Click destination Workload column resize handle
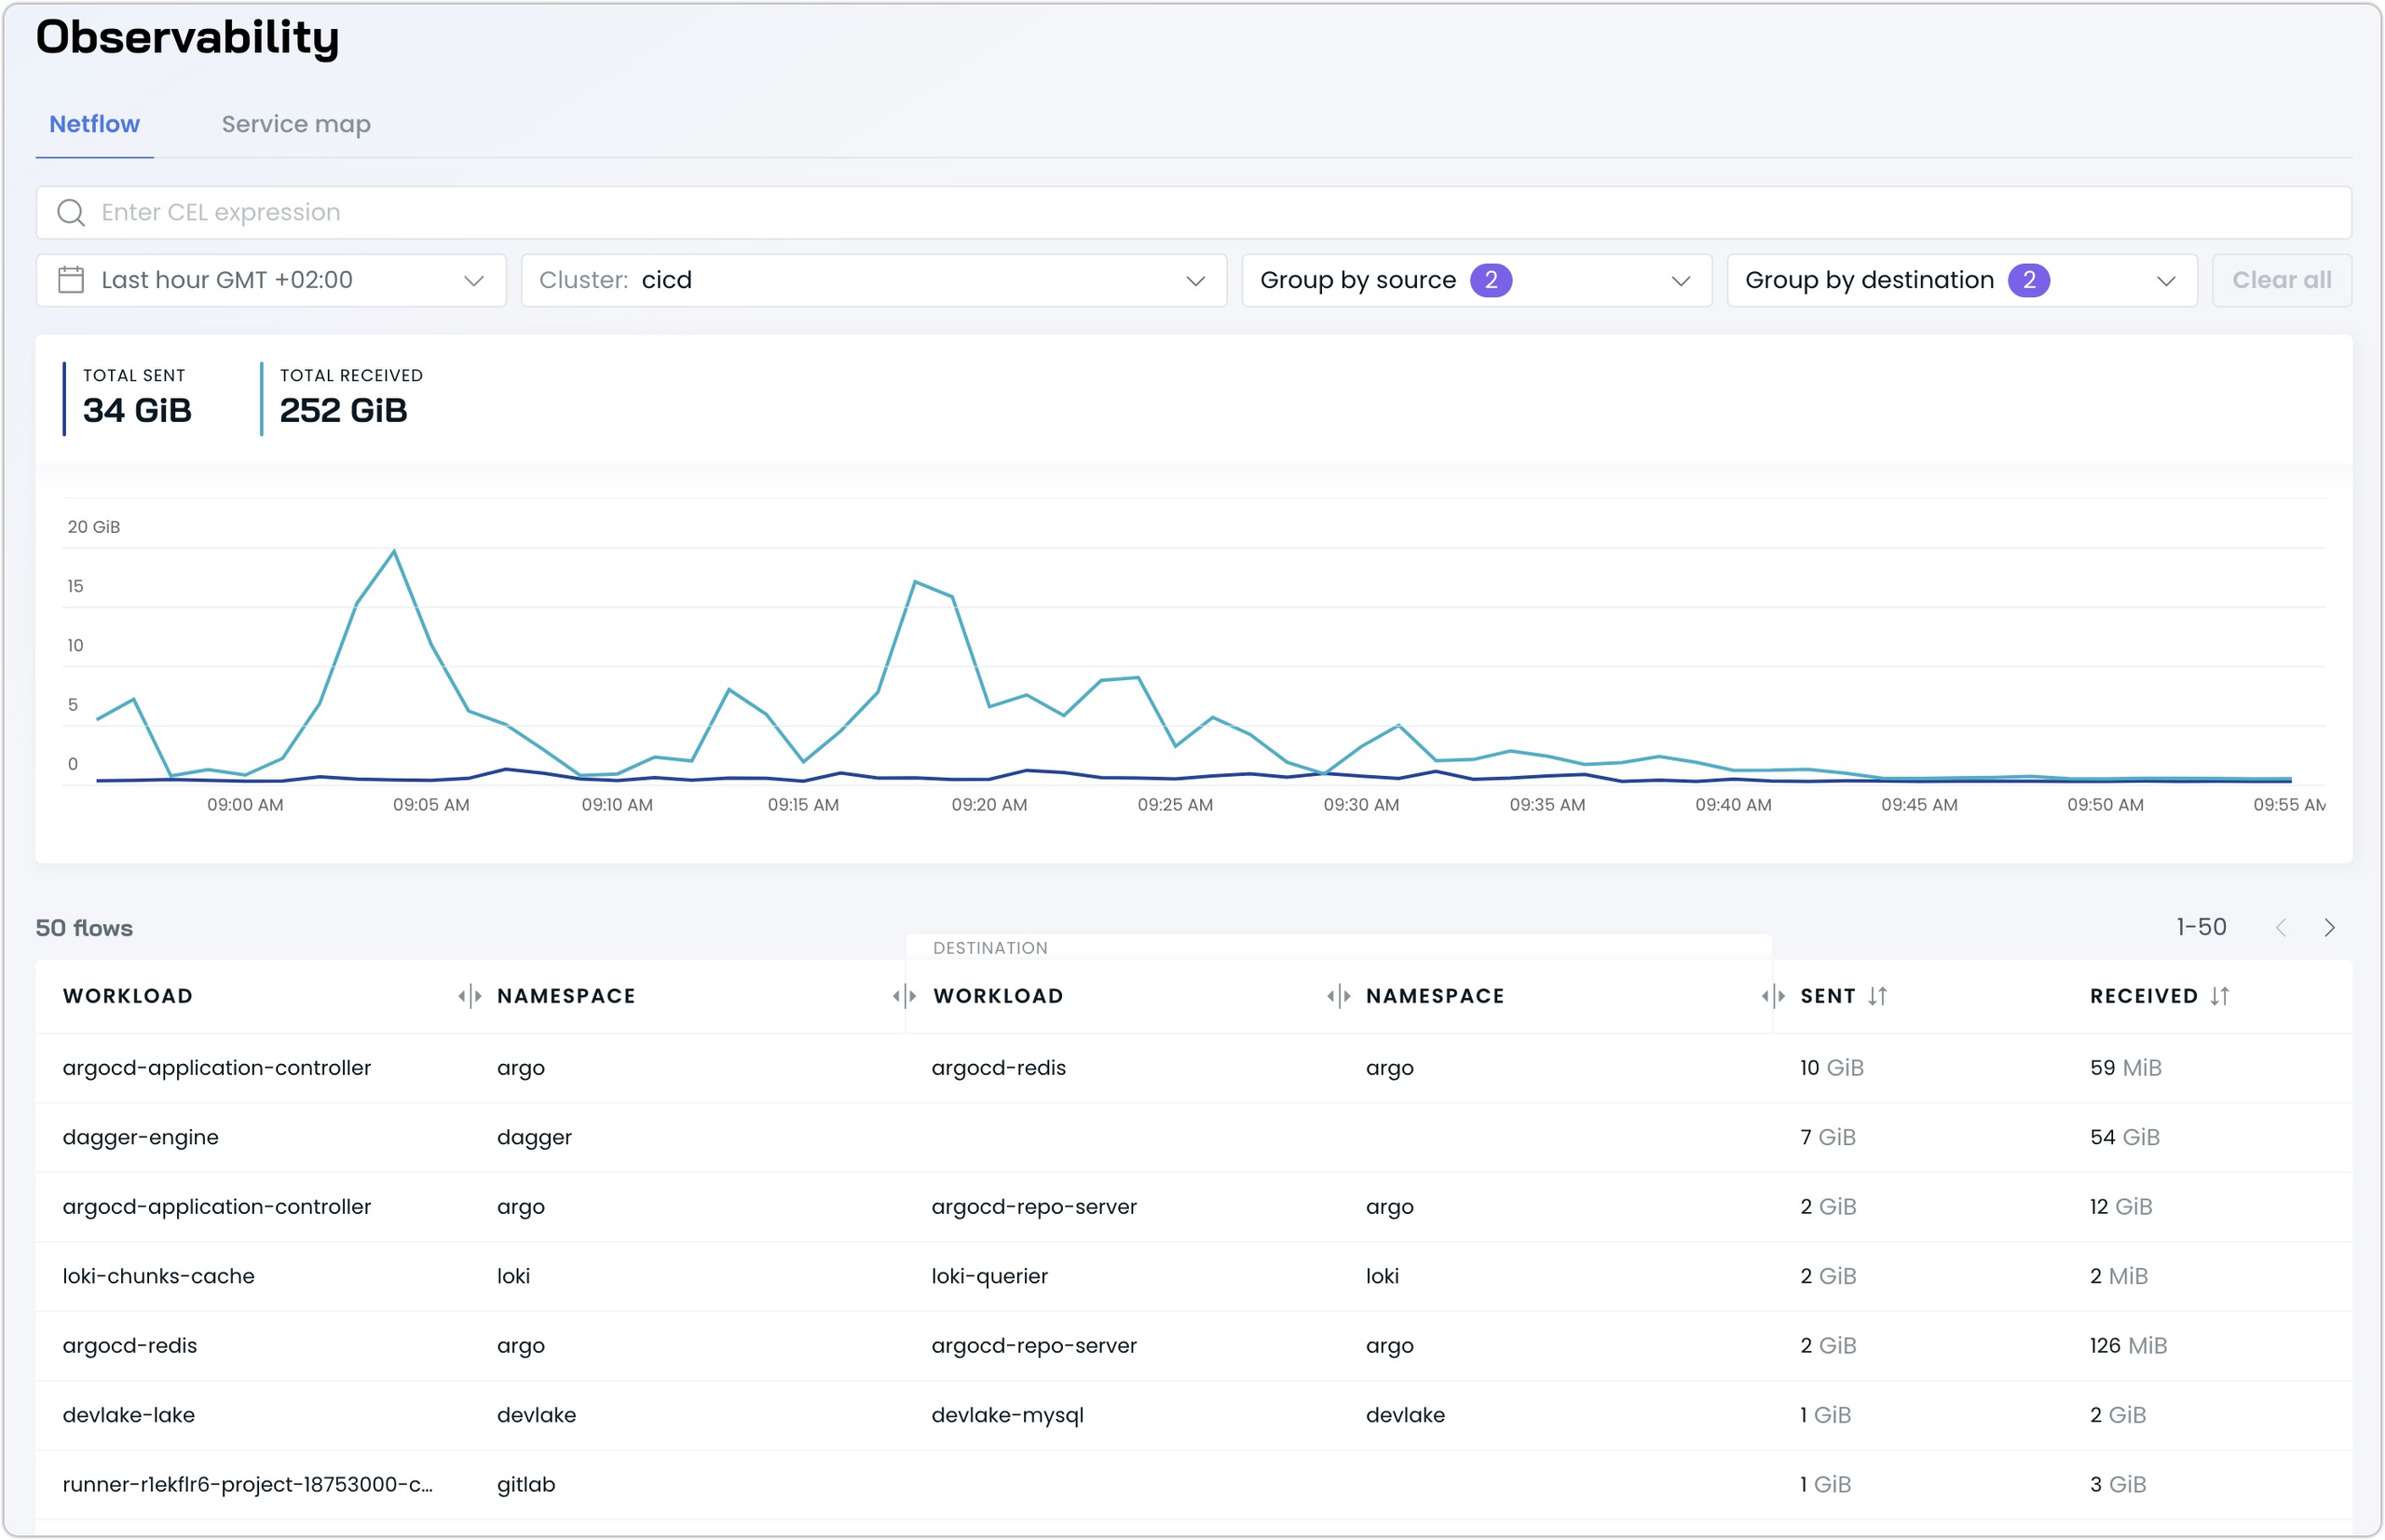2385x1540 pixels. point(1339,996)
